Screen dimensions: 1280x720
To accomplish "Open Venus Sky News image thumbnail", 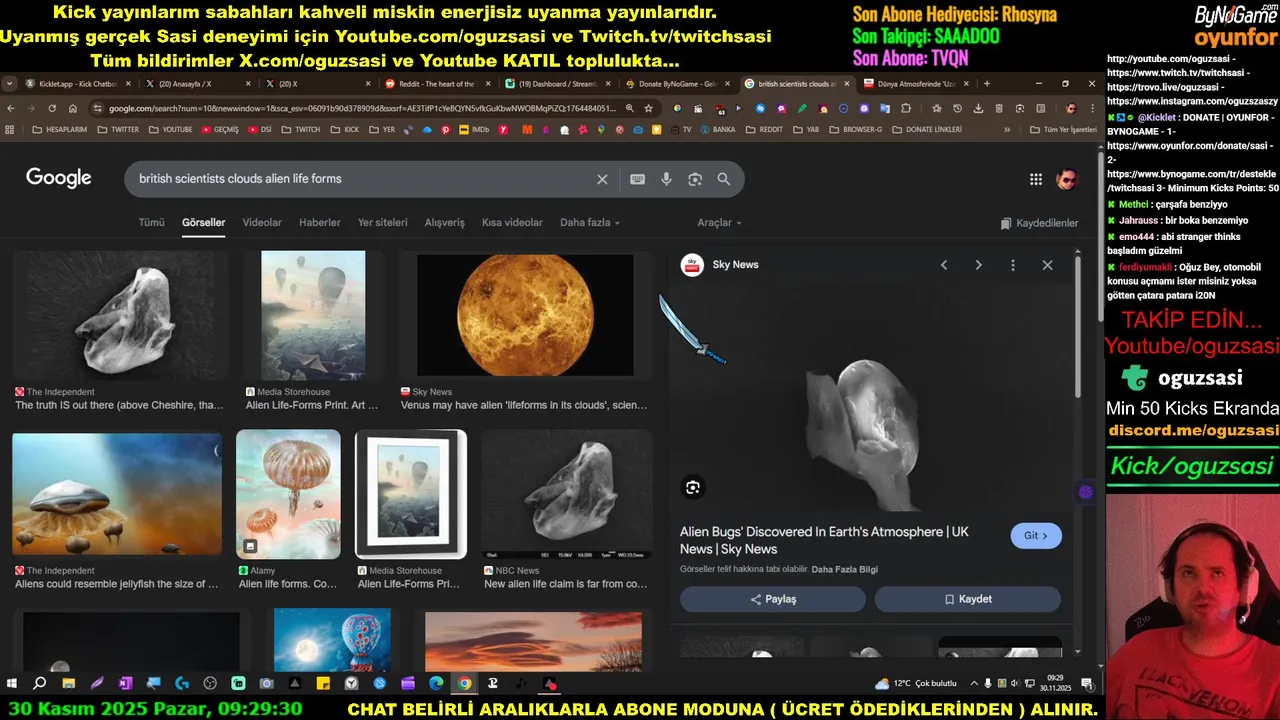I will coord(525,315).
